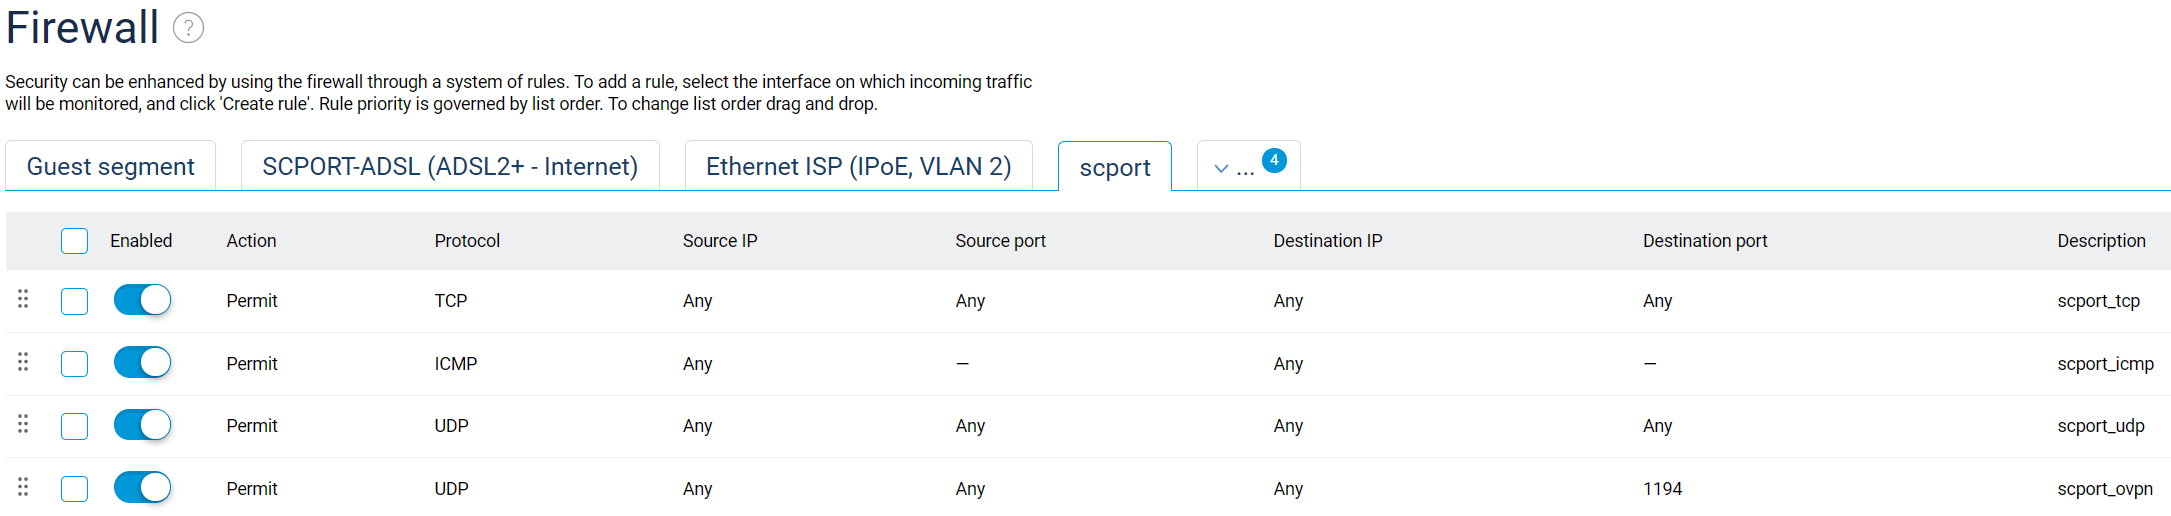
Task: Click drag handle of the scport_ovpn rule
Action: [x=23, y=487]
